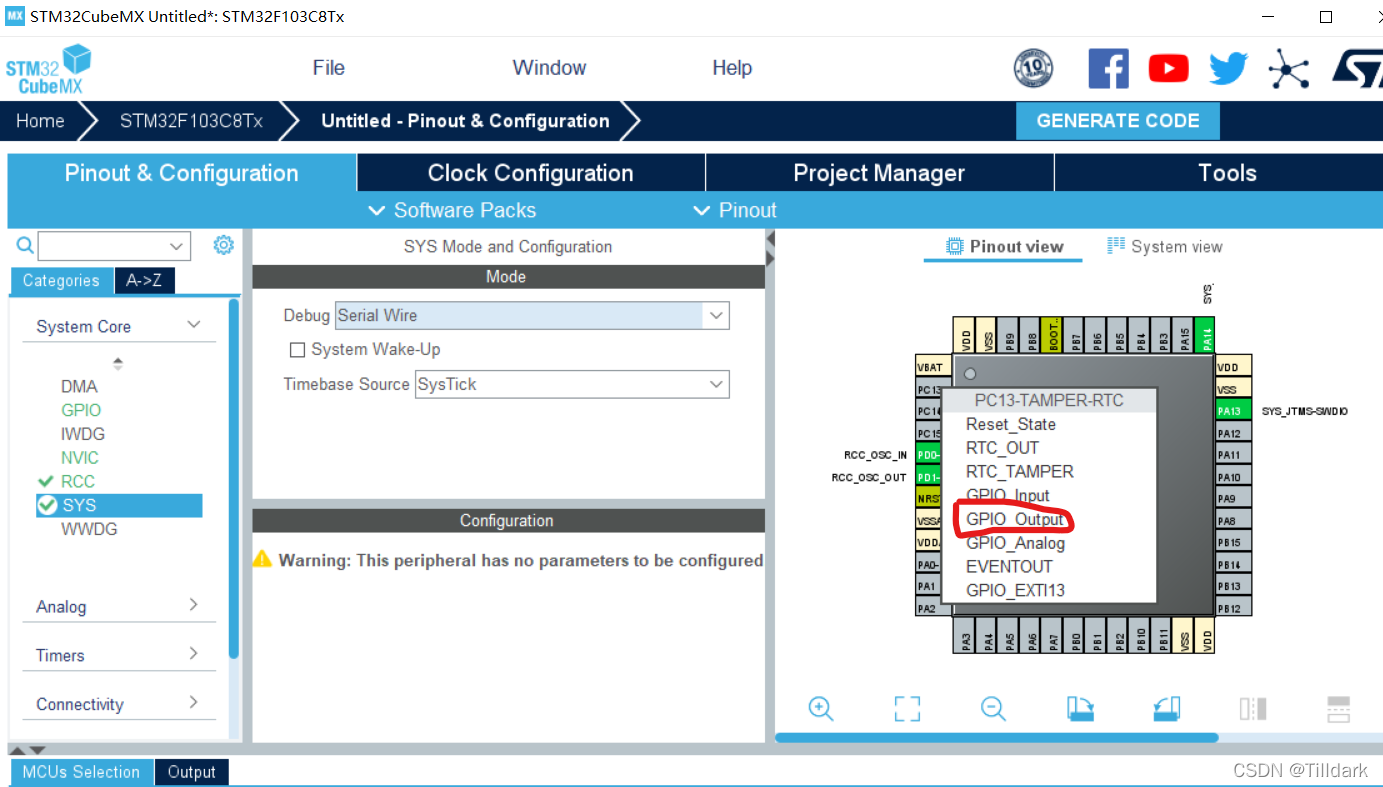Screen dimensions: 1383x787
Task: Select the Pinout view tab
Action: (1004, 247)
